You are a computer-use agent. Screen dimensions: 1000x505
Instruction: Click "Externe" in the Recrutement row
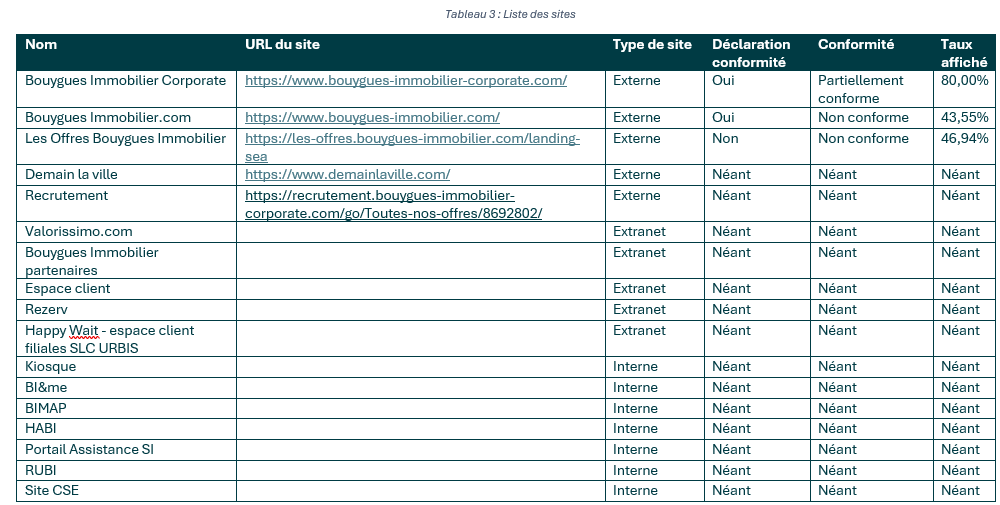(636, 195)
